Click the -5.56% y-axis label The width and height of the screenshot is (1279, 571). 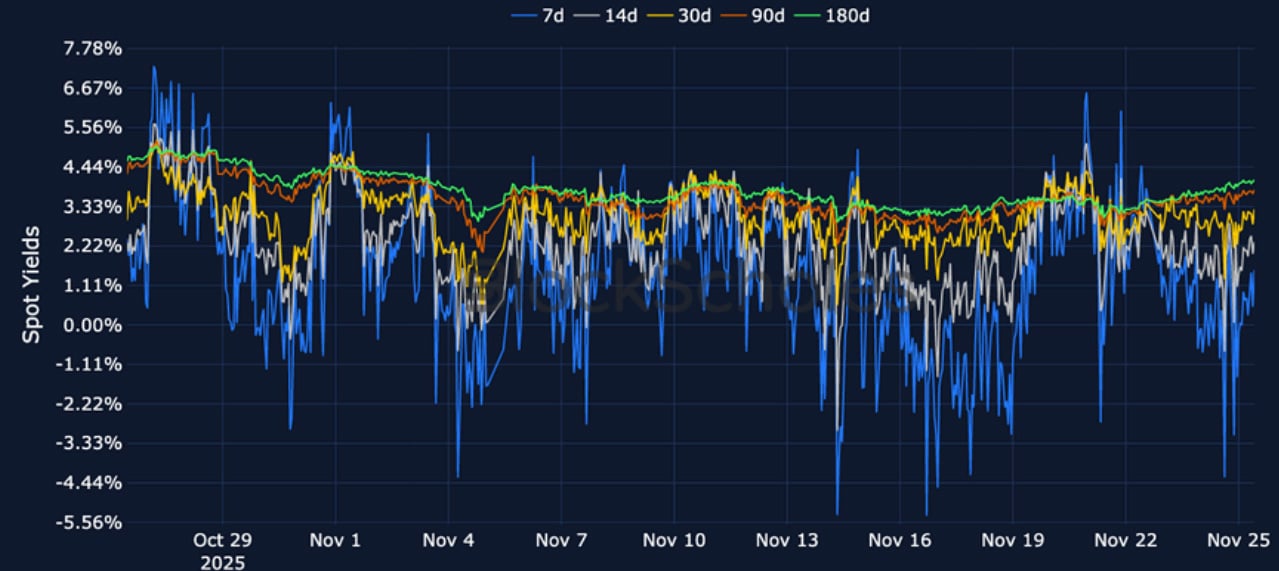click(x=90, y=522)
